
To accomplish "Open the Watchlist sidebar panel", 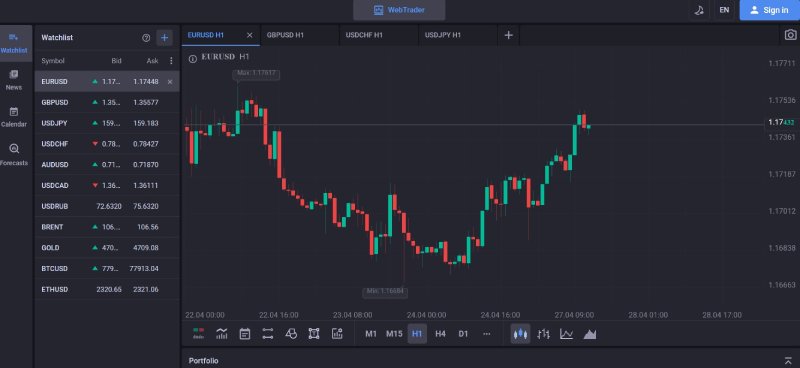I will (14, 43).
